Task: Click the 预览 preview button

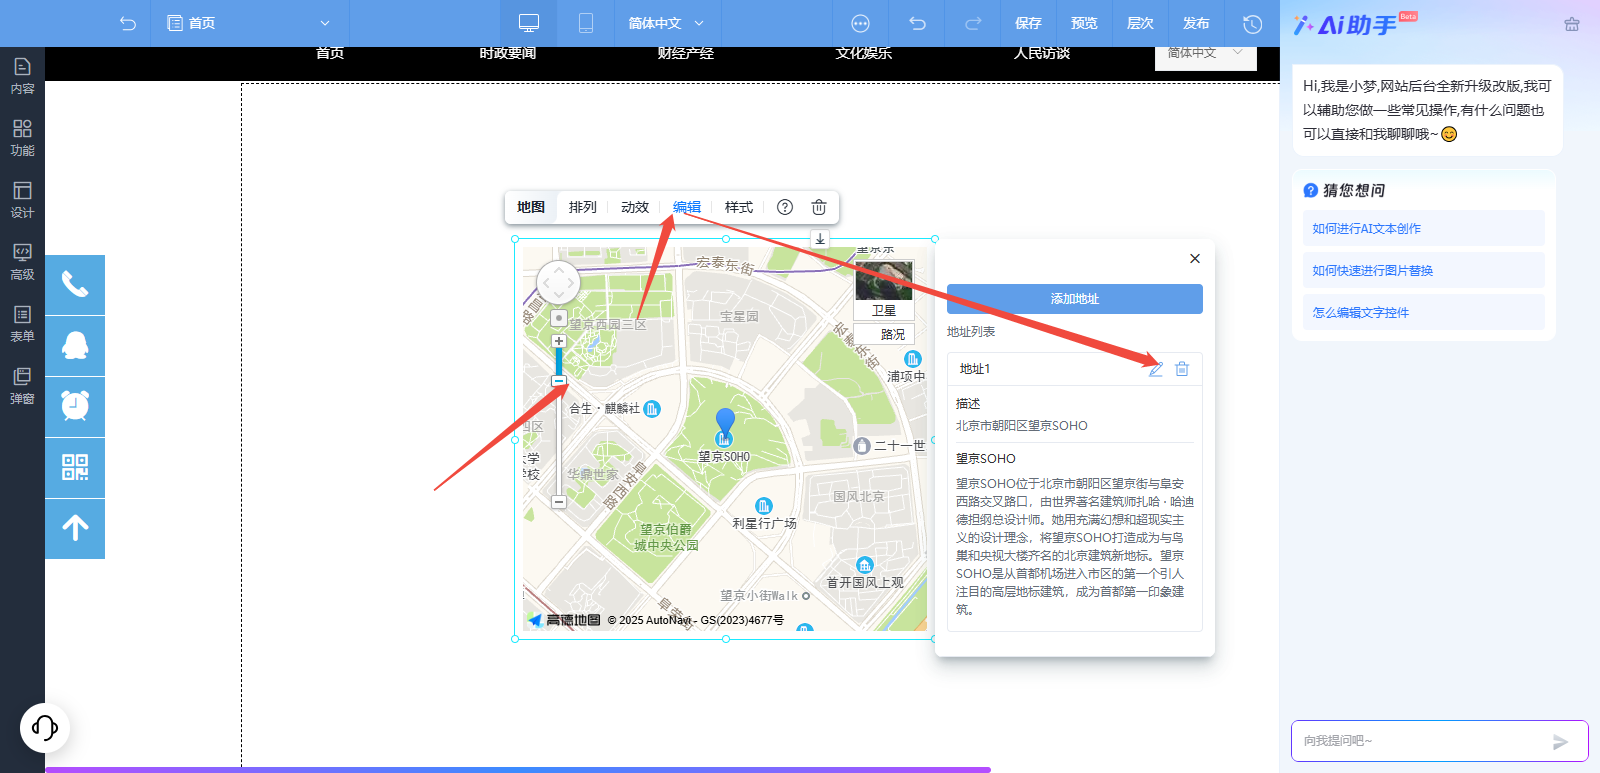Action: pos(1084,23)
